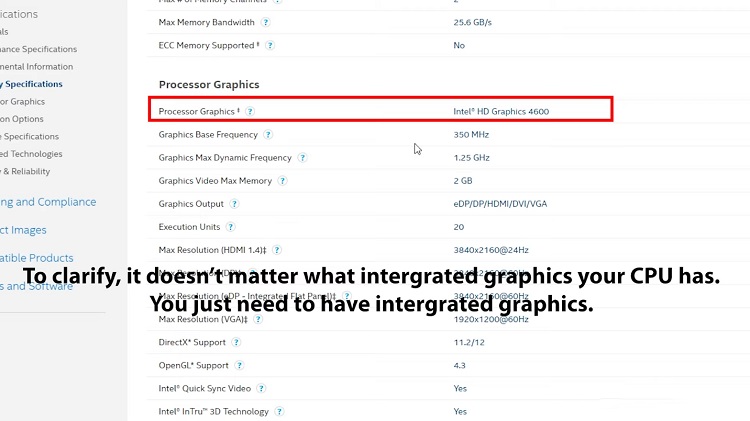Select Memory Specifications in sidebar
The height and width of the screenshot is (421, 750).
point(32,84)
